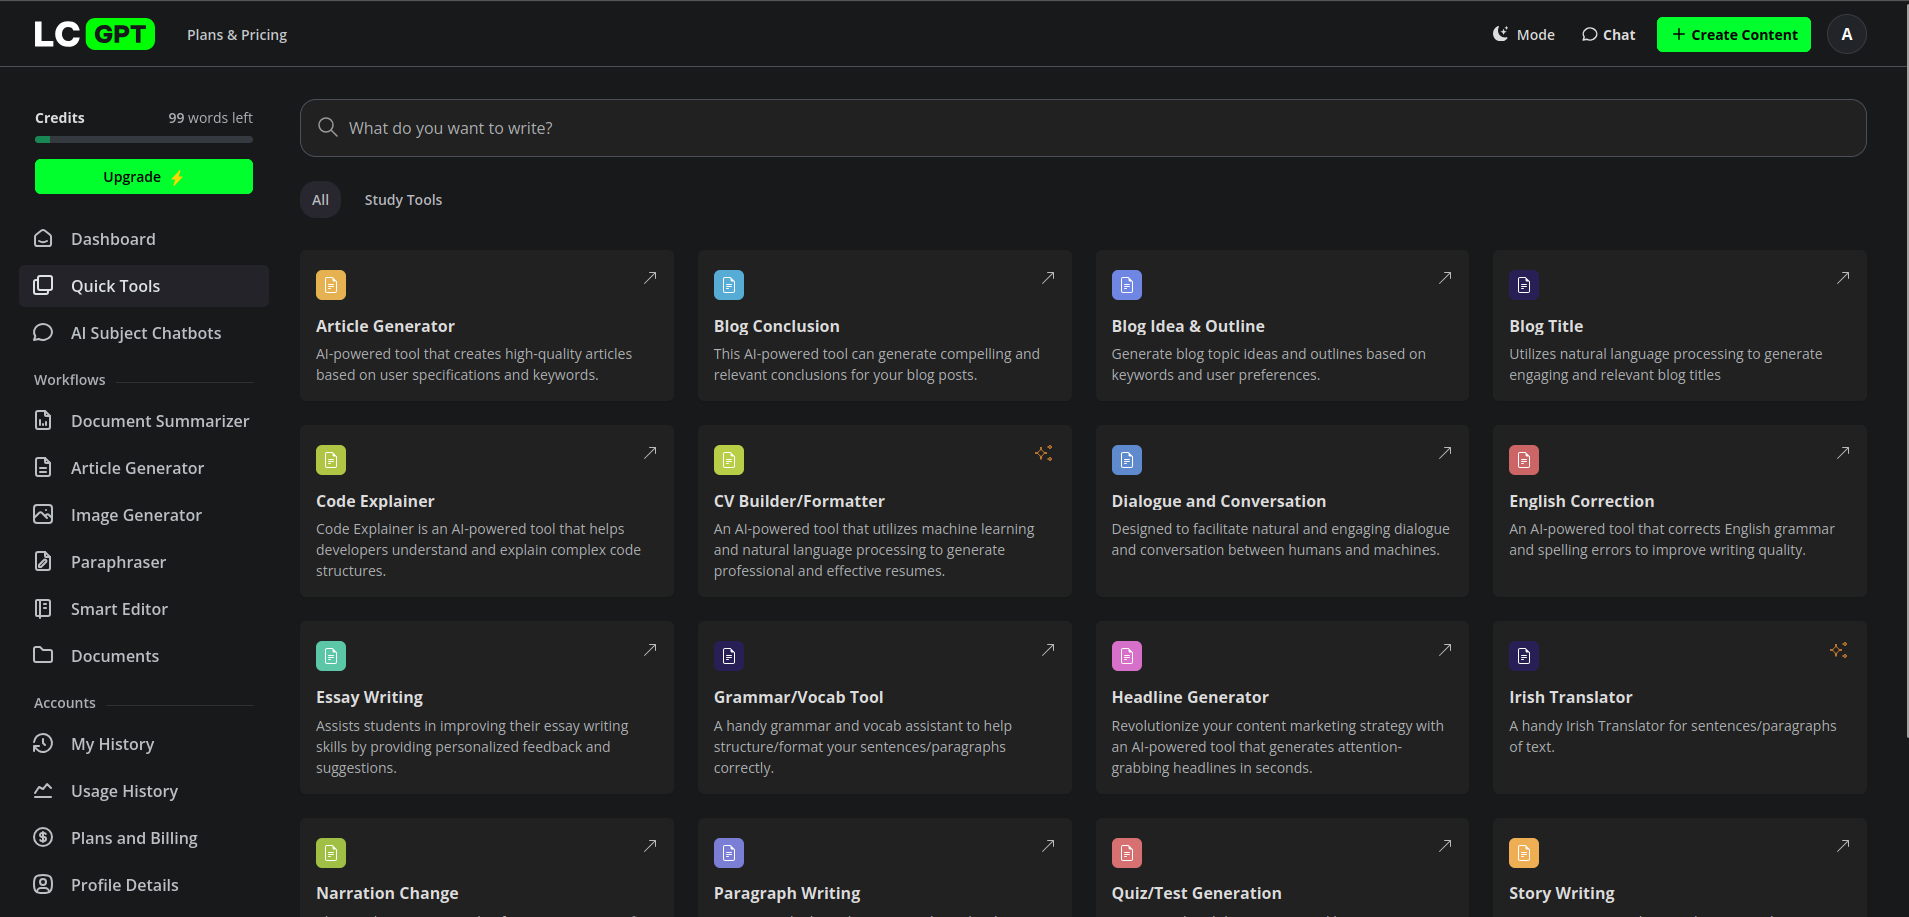Viewport: 1909px width, 917px height.
Task: Open Plans & Pricing in top navigation
Action: 237,35
